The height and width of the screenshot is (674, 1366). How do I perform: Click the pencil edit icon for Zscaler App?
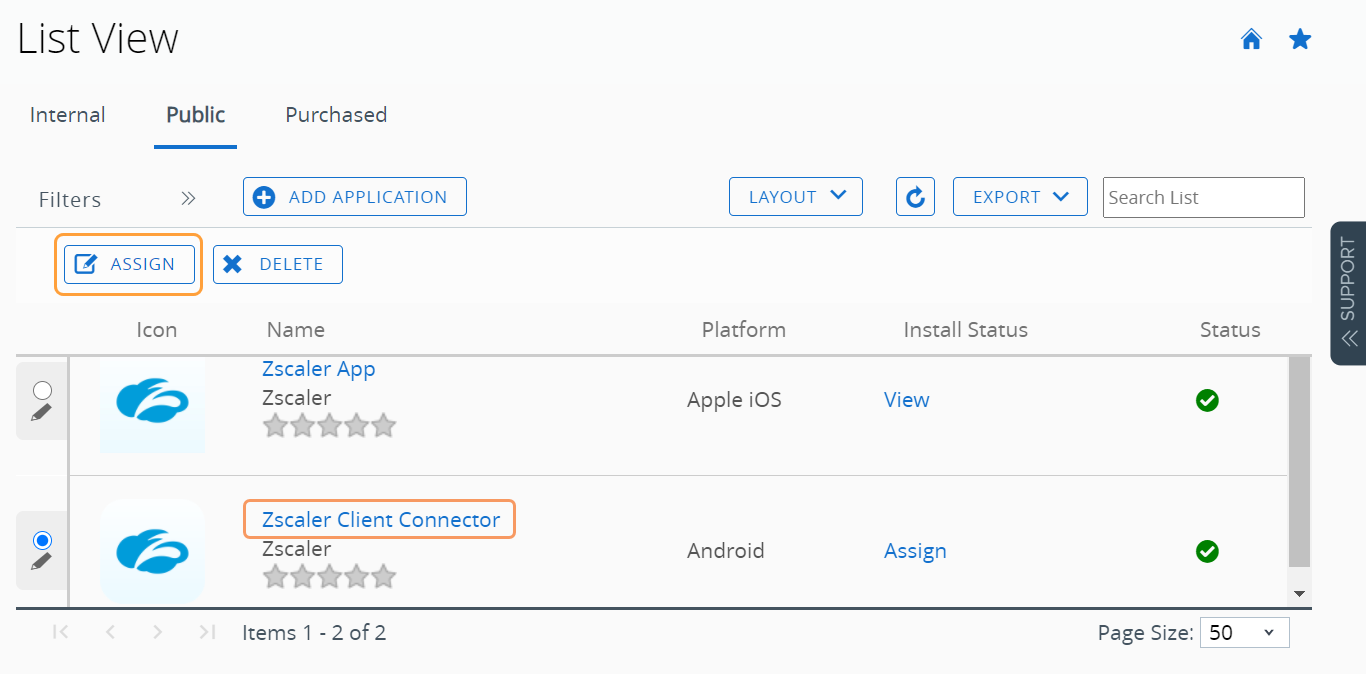(41, 412)
